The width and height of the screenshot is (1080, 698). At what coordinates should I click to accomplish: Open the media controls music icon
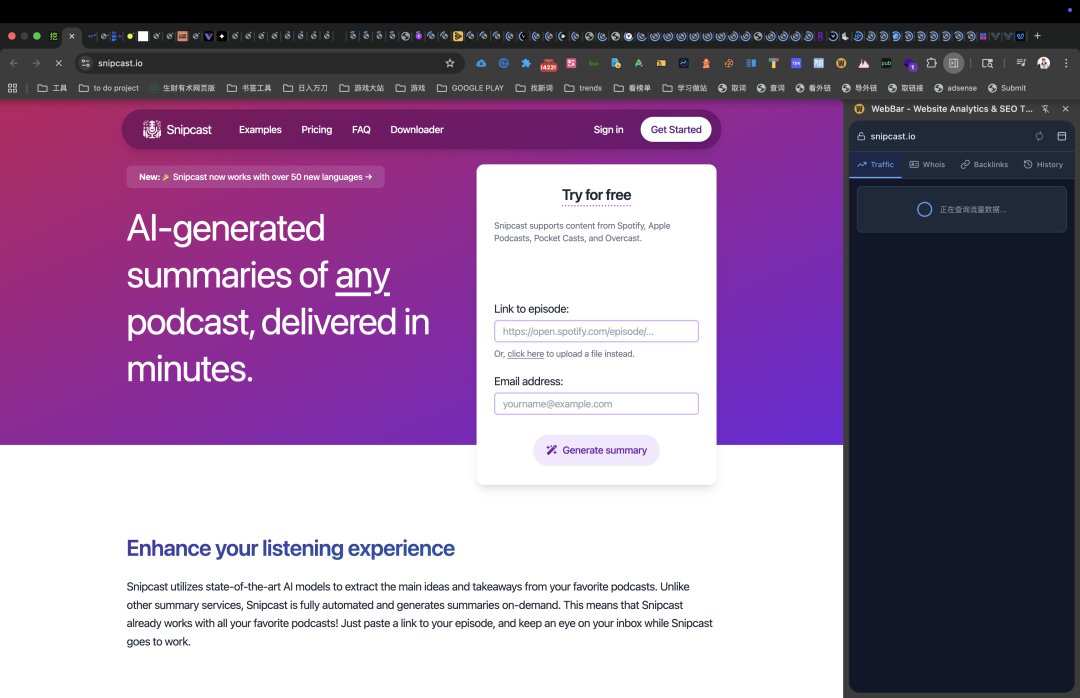point(1021,63)
